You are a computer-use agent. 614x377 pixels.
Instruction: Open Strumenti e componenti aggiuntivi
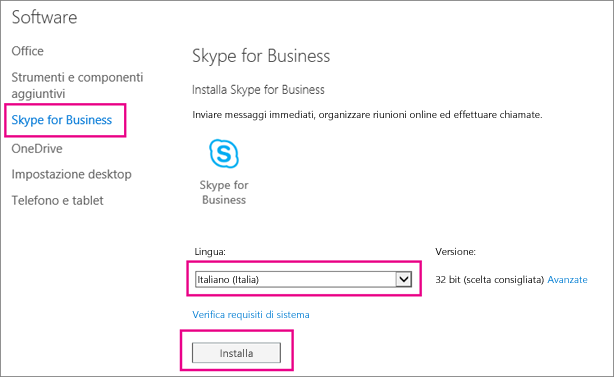pyautogui.click(x=77, y=85)
